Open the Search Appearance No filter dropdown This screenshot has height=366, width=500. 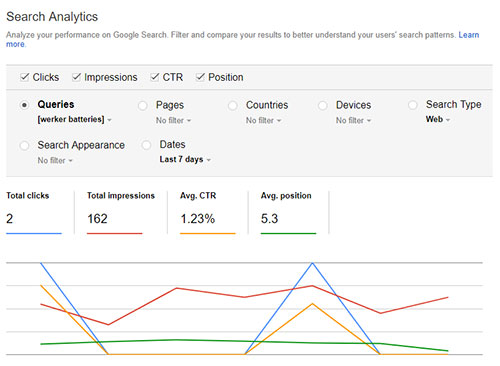pos(55,160)
